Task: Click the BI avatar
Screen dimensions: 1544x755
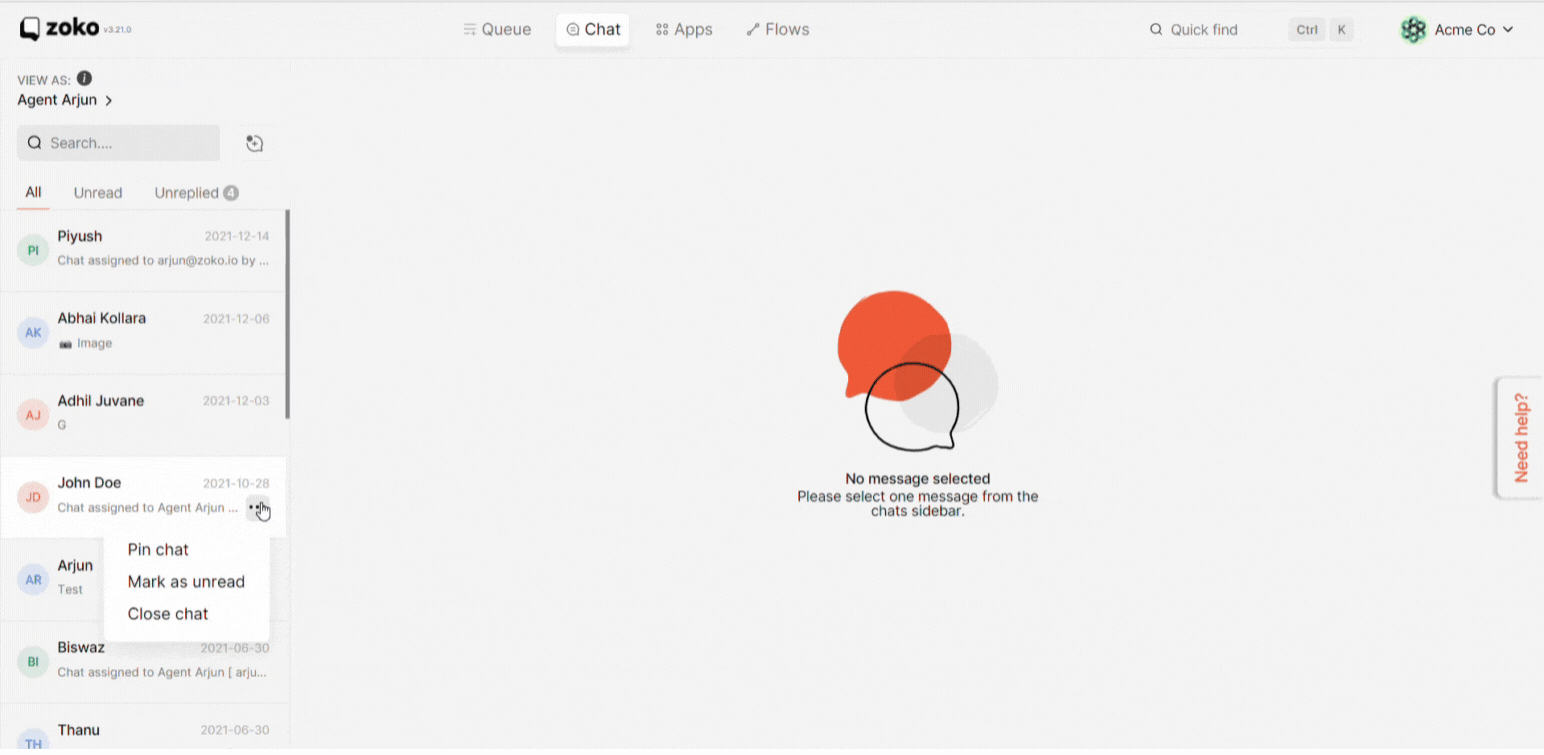Action: click(33, 662)
